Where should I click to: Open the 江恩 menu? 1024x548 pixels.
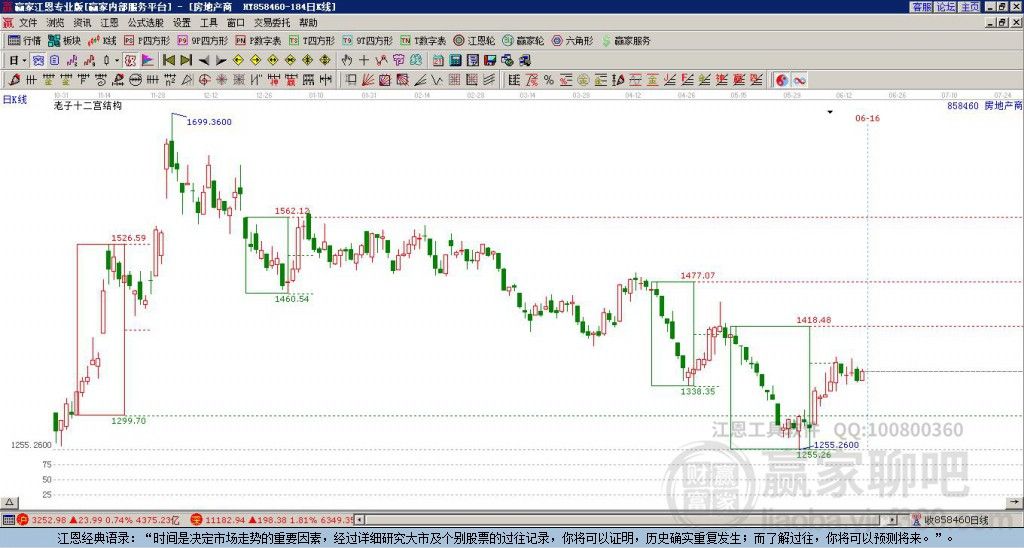point(110,23)
